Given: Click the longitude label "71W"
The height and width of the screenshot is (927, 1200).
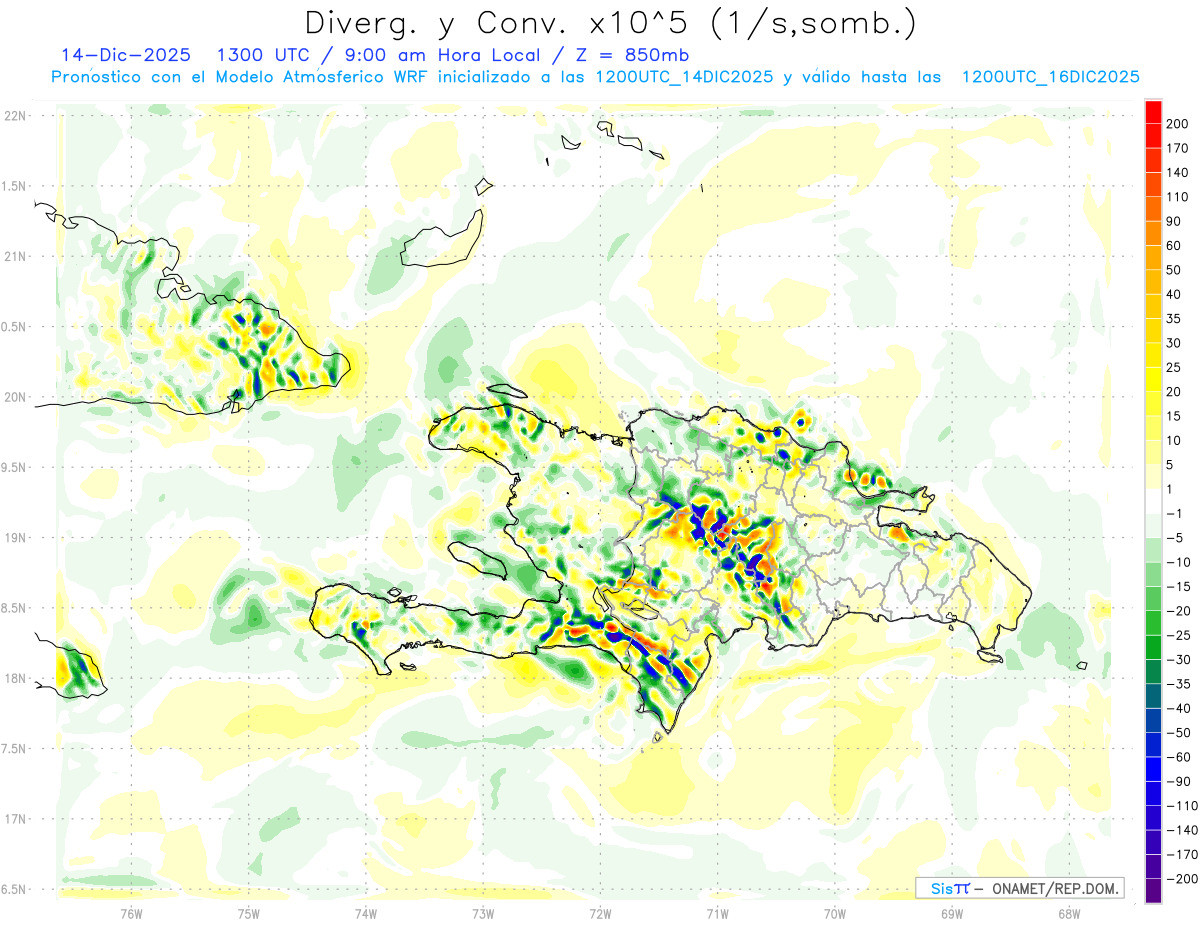Looking at the screenshot, I should [717, 913].
